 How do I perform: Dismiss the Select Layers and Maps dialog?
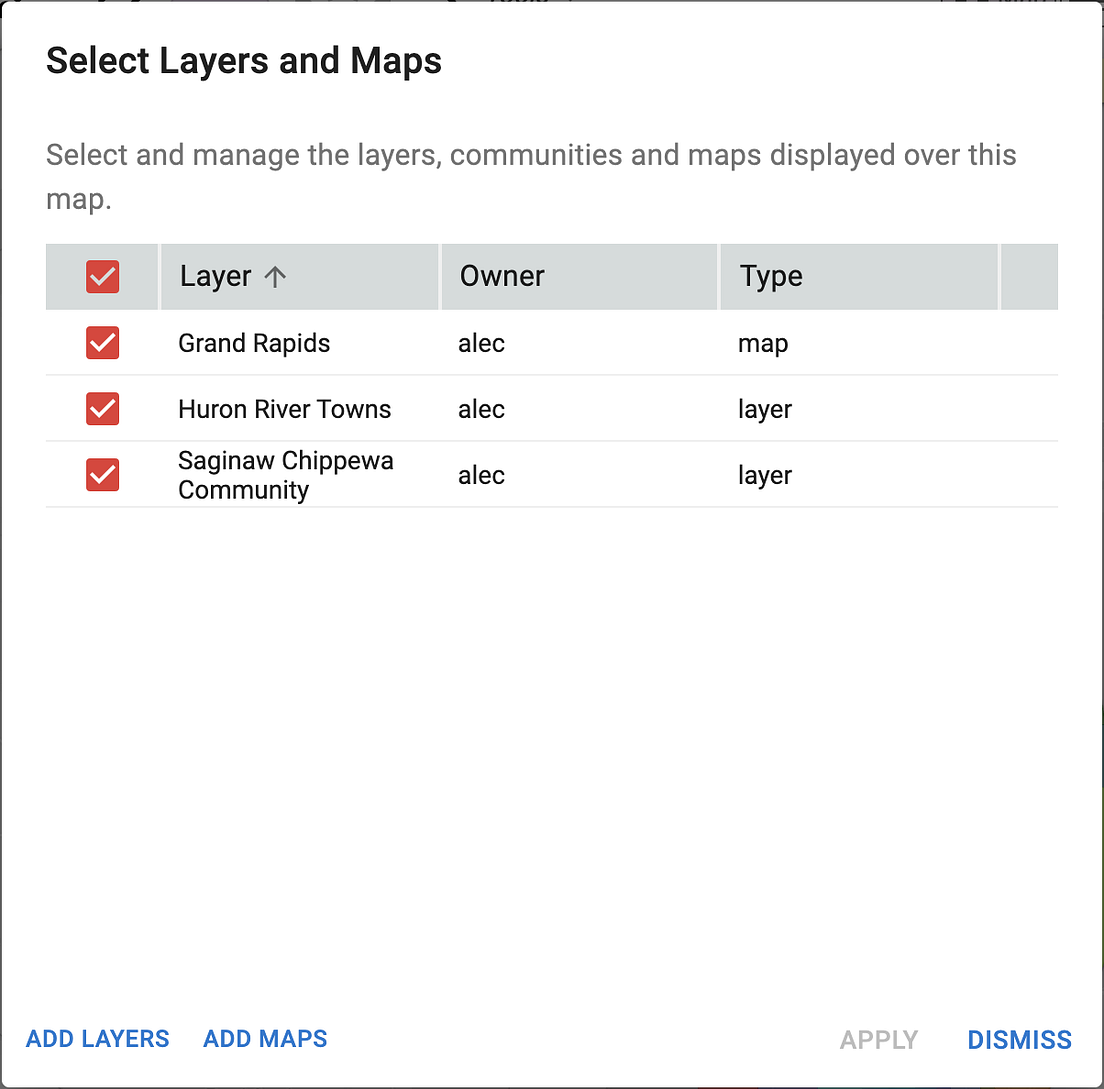click(x=1019, y=1039)
